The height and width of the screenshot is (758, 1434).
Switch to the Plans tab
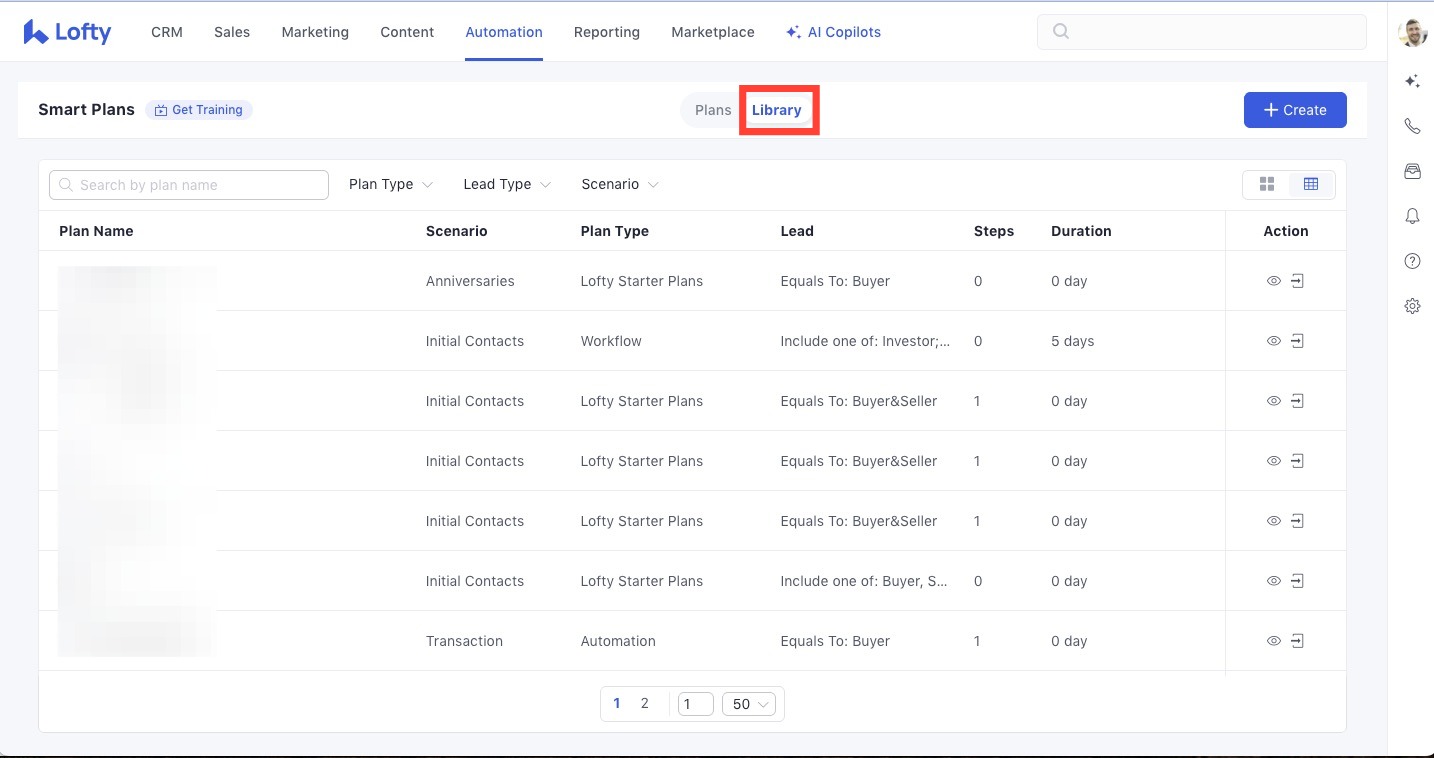pos(712,110)
